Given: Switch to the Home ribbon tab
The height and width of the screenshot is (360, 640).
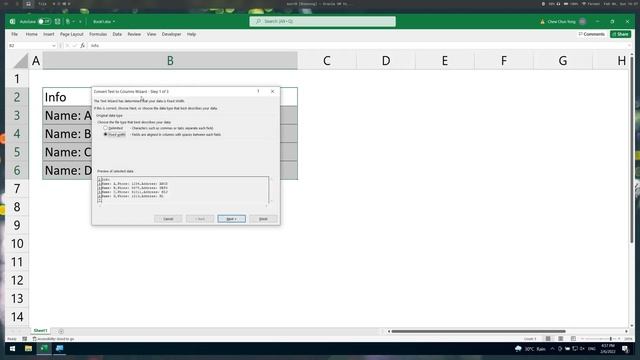Looking at the screenshot, I should pyautogui.click(x=31, y=34).
